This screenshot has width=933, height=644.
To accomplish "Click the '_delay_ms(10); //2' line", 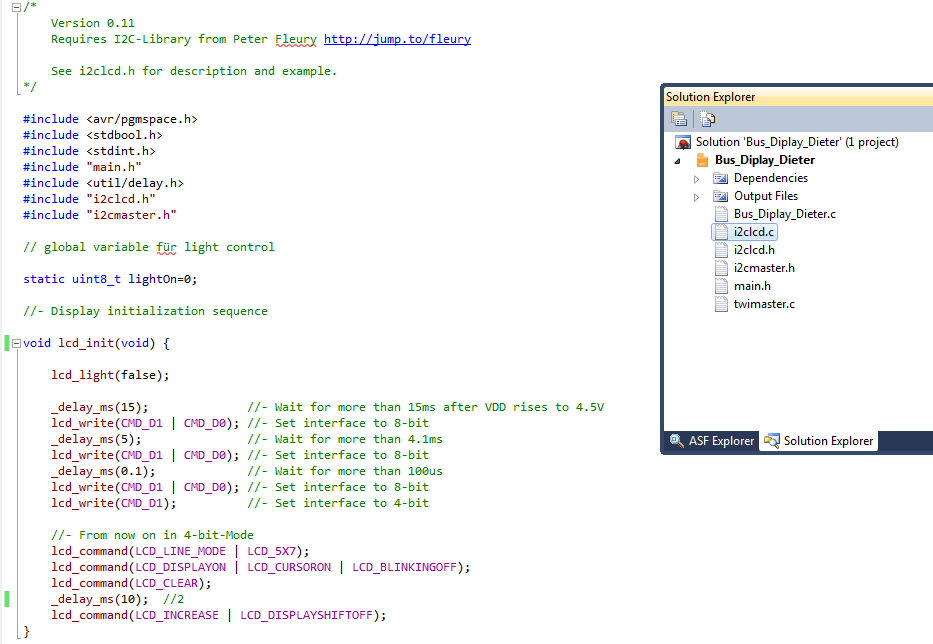I will [117, 600].
